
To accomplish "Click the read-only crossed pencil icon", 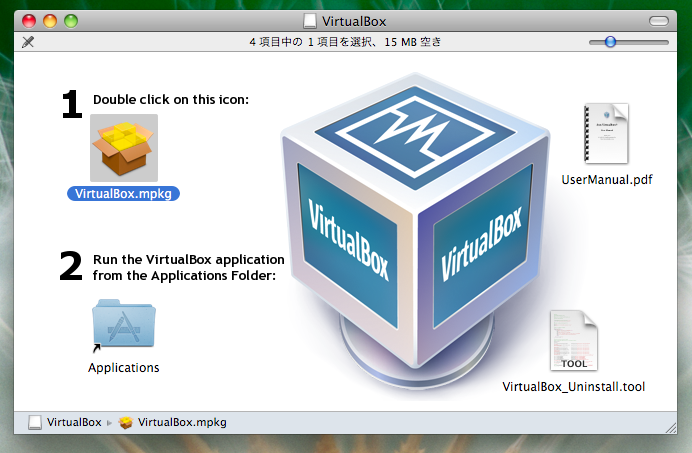I will (x=27, y=42).
